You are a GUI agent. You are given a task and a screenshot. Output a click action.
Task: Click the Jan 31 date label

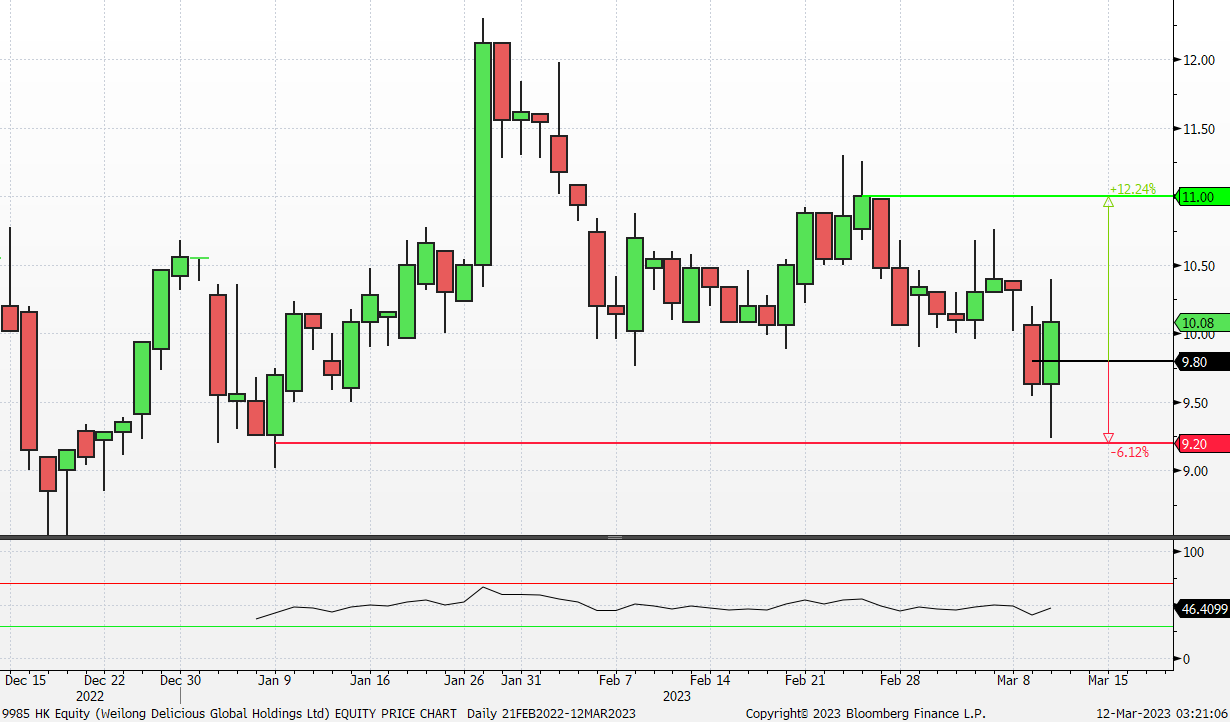tap(521, 680)
